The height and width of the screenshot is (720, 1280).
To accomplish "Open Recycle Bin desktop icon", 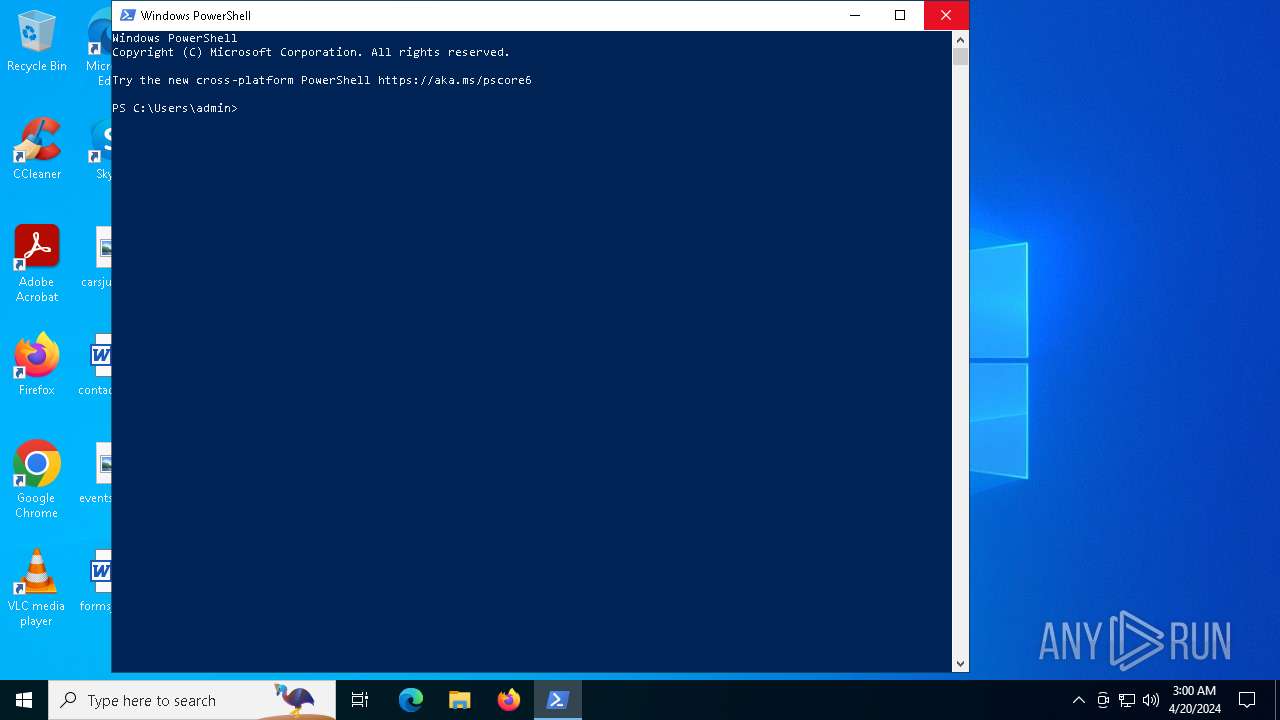I will point(37,42).
